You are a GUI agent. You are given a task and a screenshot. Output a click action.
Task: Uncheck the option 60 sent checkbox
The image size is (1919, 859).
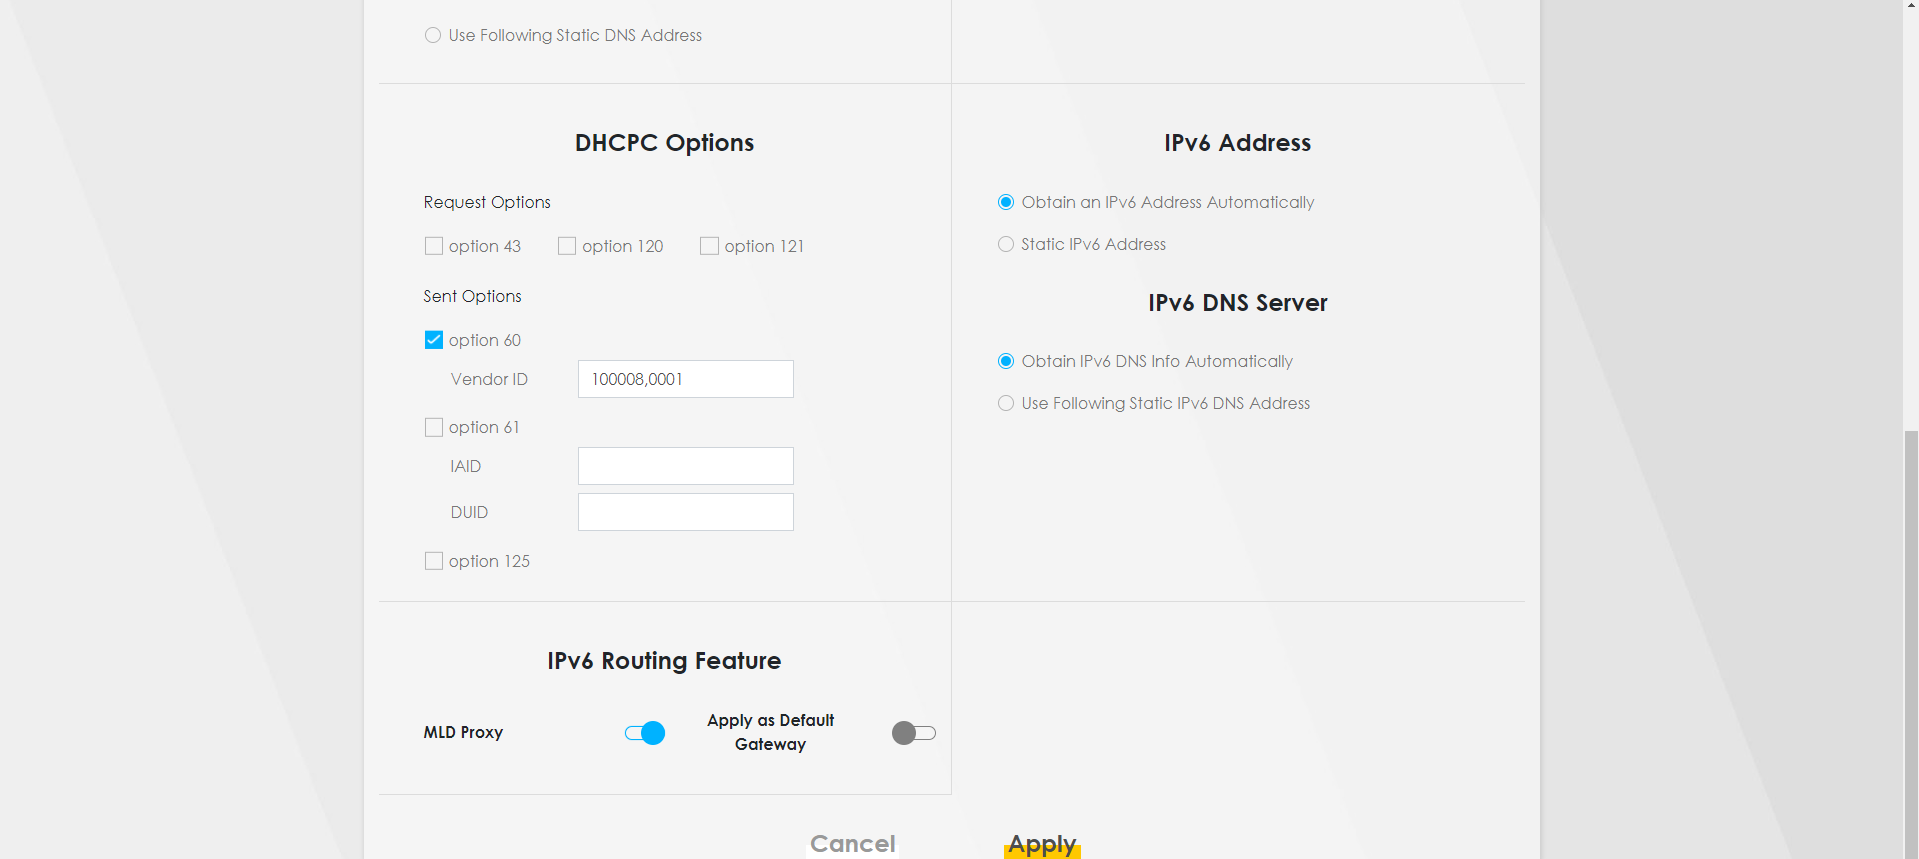[434, 340]
